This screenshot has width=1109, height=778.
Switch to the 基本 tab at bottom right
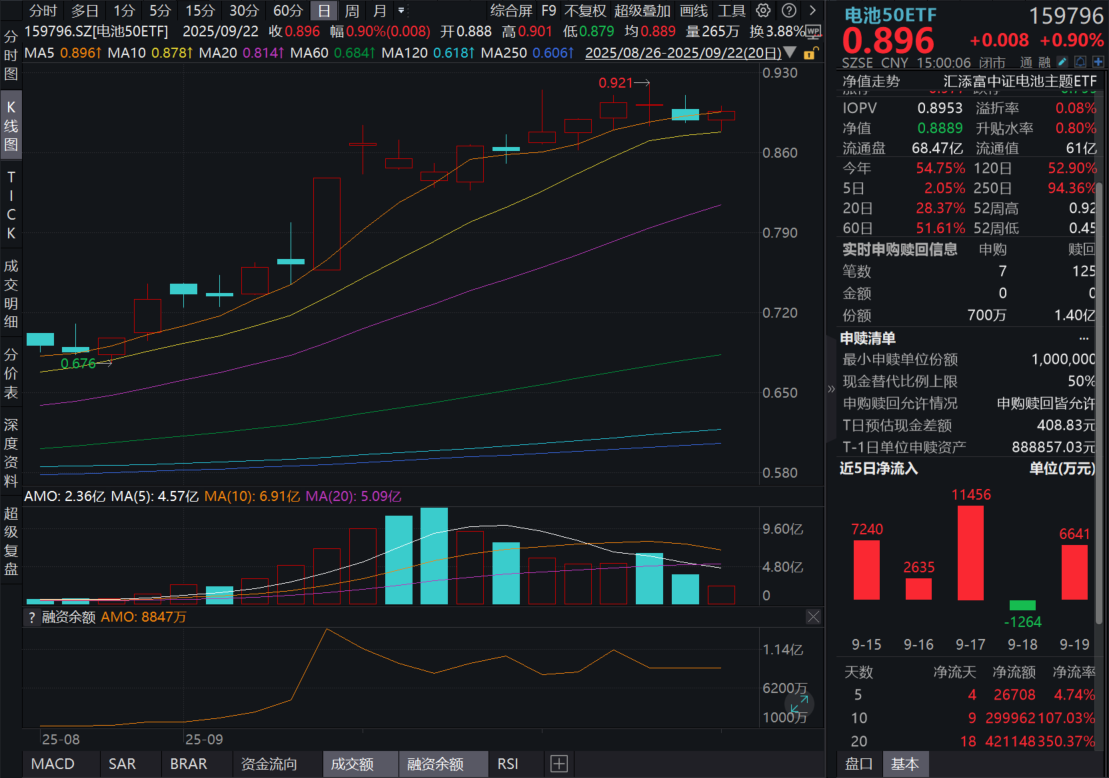tap(905, 763)
